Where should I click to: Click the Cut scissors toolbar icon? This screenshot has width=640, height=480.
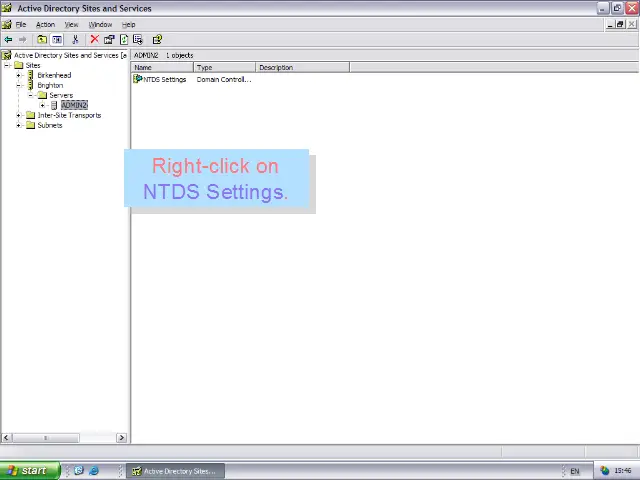[75, 40]
